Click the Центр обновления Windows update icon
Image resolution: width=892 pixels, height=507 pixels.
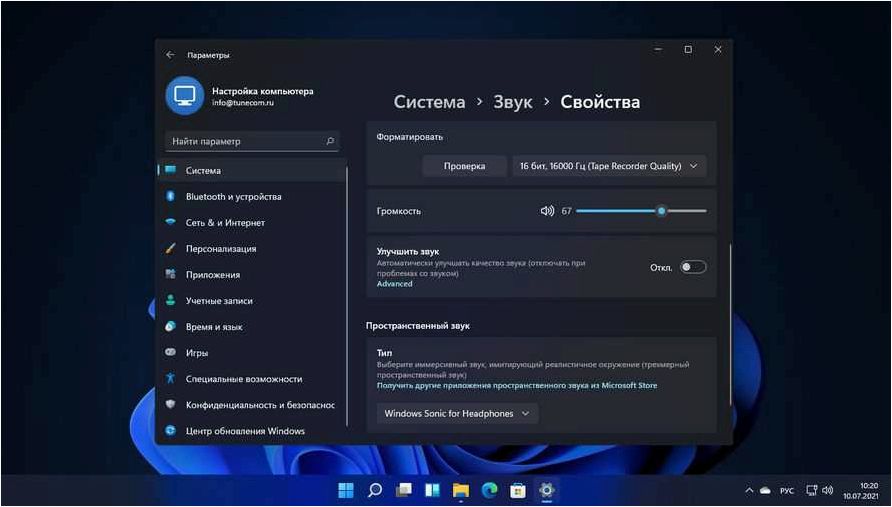pyautogui.click(x=170, y=431)
